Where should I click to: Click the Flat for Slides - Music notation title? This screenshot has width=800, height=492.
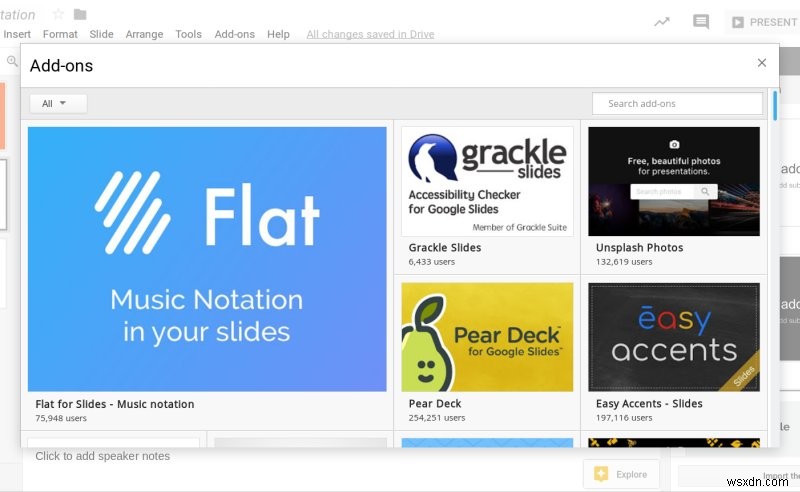click(x=115, y=404)
